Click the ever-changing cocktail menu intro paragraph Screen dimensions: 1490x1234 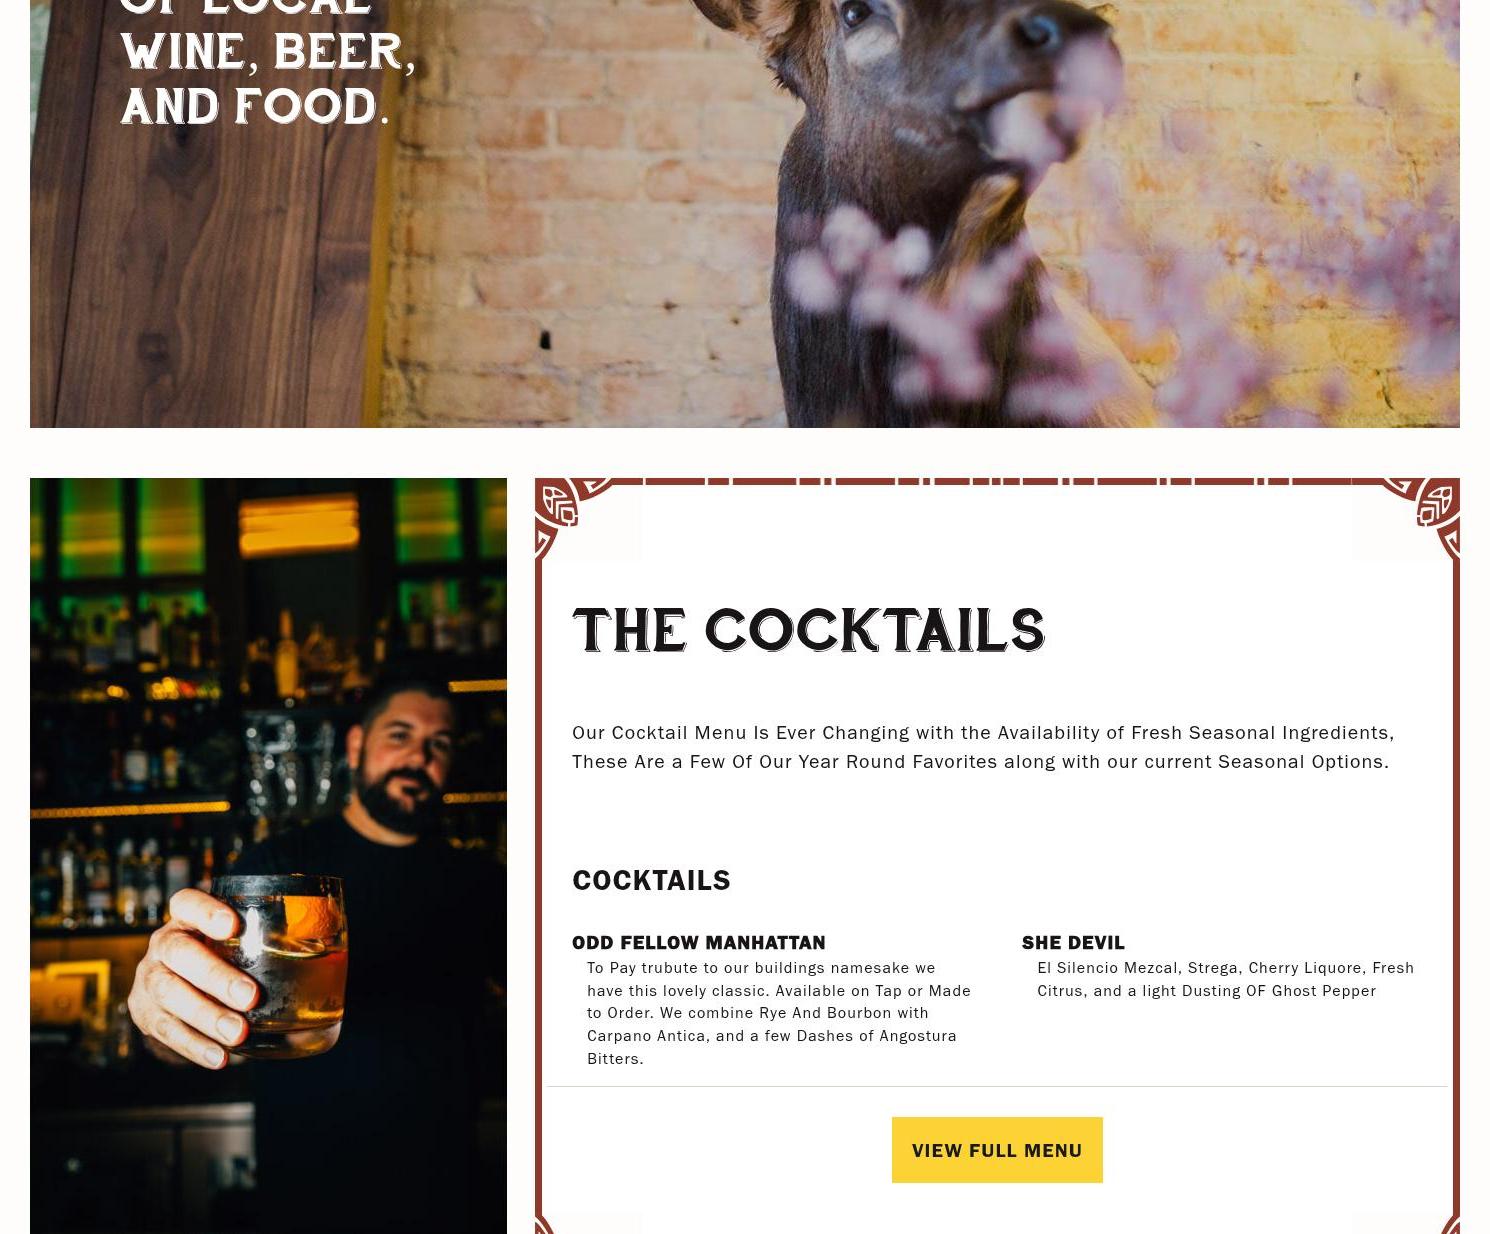click(x=983, y=746)
